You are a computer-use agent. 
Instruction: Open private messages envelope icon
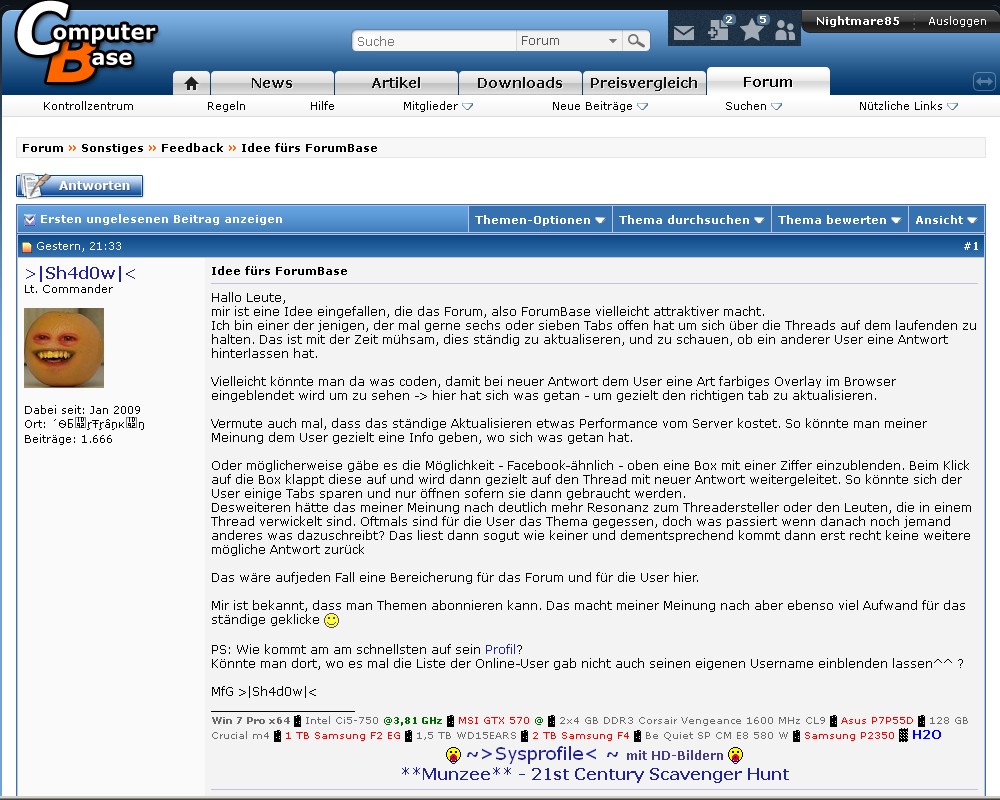coord(684,32)
